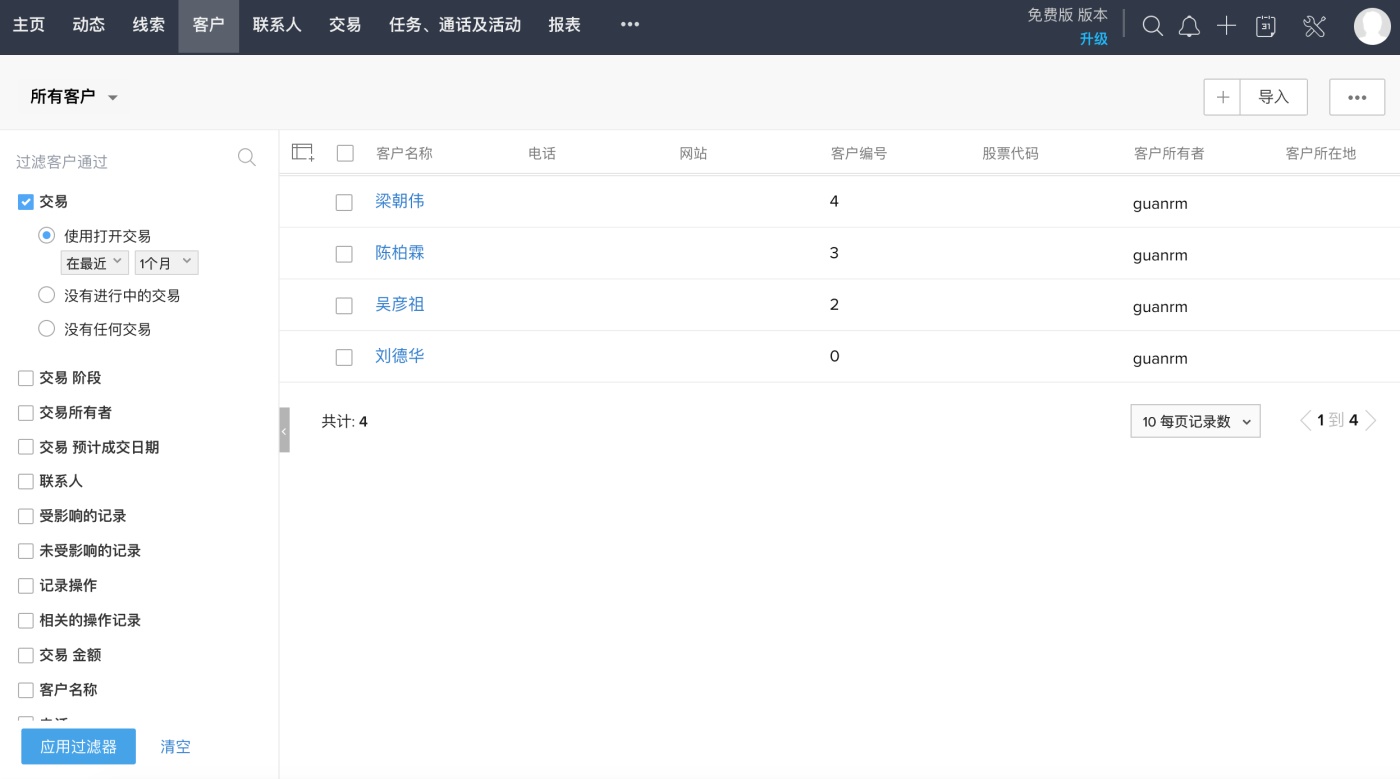Enable the 相关的操作记录 filter checkbox
Viewport: 1400px width, 779px height.
[x=26, y=621]
